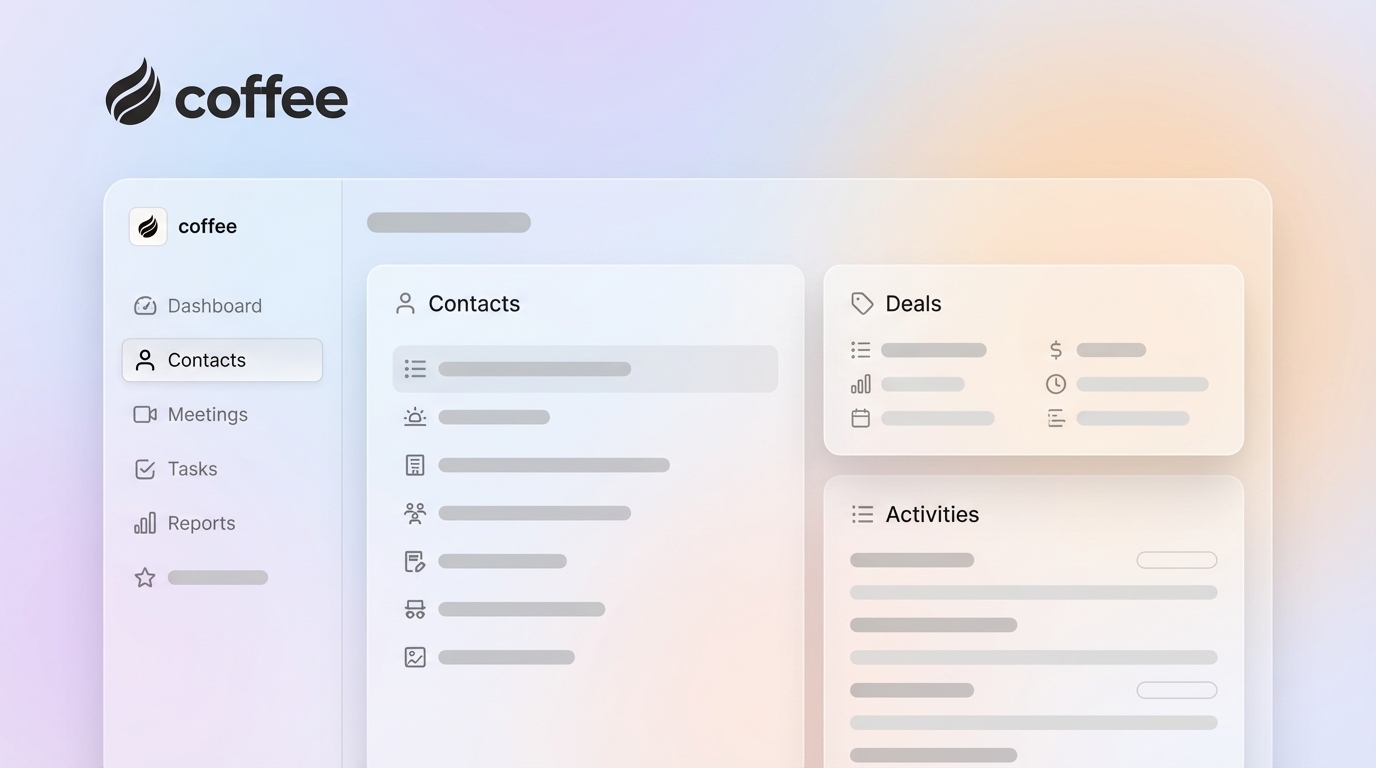Viewport: 1376px width, 768px height.
Task: Click the list icon beside Activities heading
Action: (x=861, y=514)
